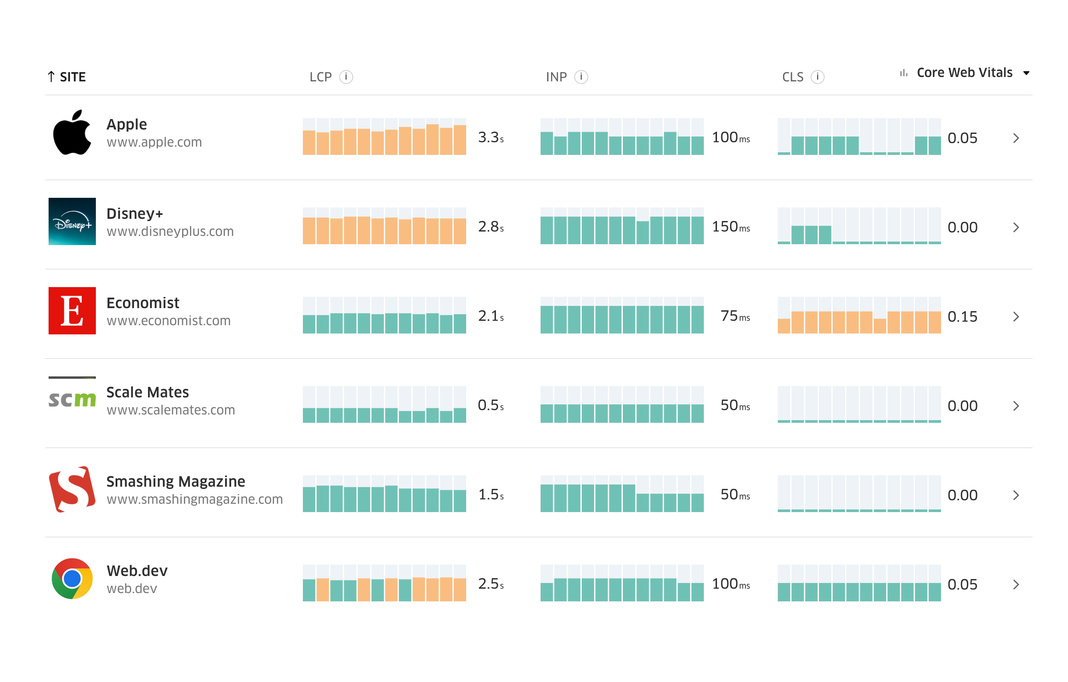Click the Smashing Magazine logo icon
This screenshot has width=1068, height=682.
(72, 489)
